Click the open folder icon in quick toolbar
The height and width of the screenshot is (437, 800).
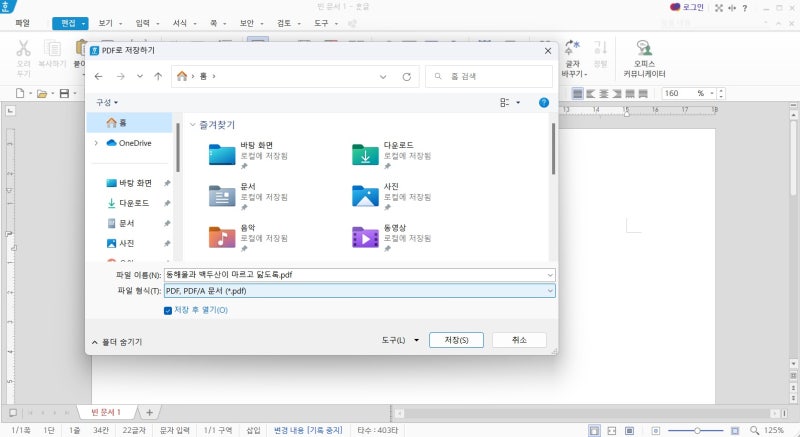click(42, 93)
